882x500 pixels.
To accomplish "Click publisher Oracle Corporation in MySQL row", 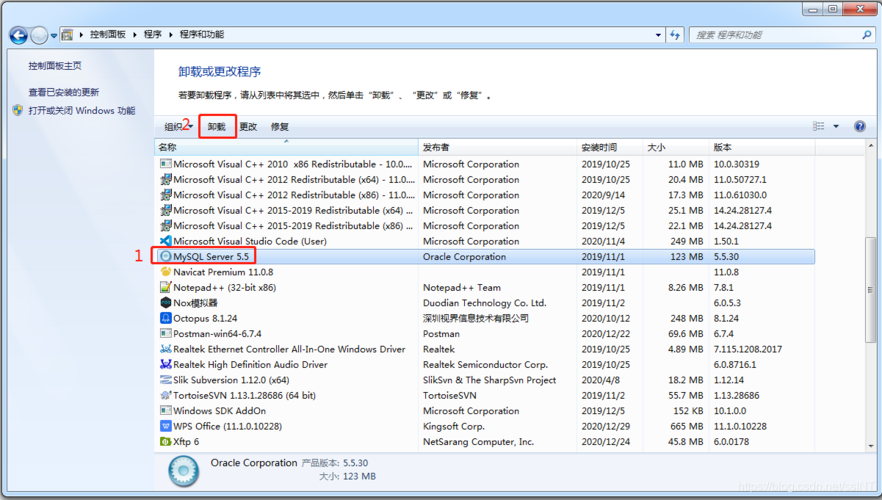I will (x=464, y=256).
